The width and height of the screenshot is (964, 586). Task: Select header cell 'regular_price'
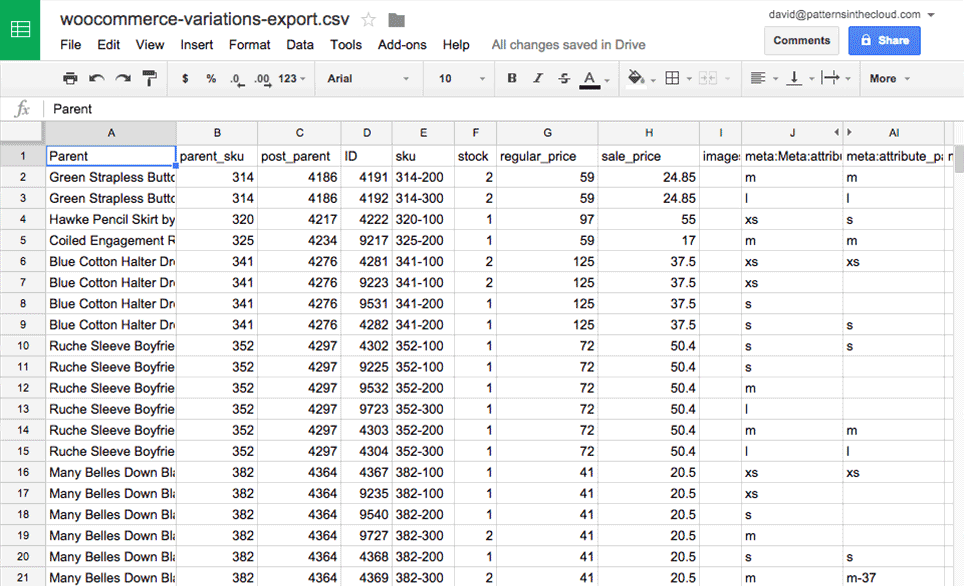pyautogui.click(x=547, y=156)
